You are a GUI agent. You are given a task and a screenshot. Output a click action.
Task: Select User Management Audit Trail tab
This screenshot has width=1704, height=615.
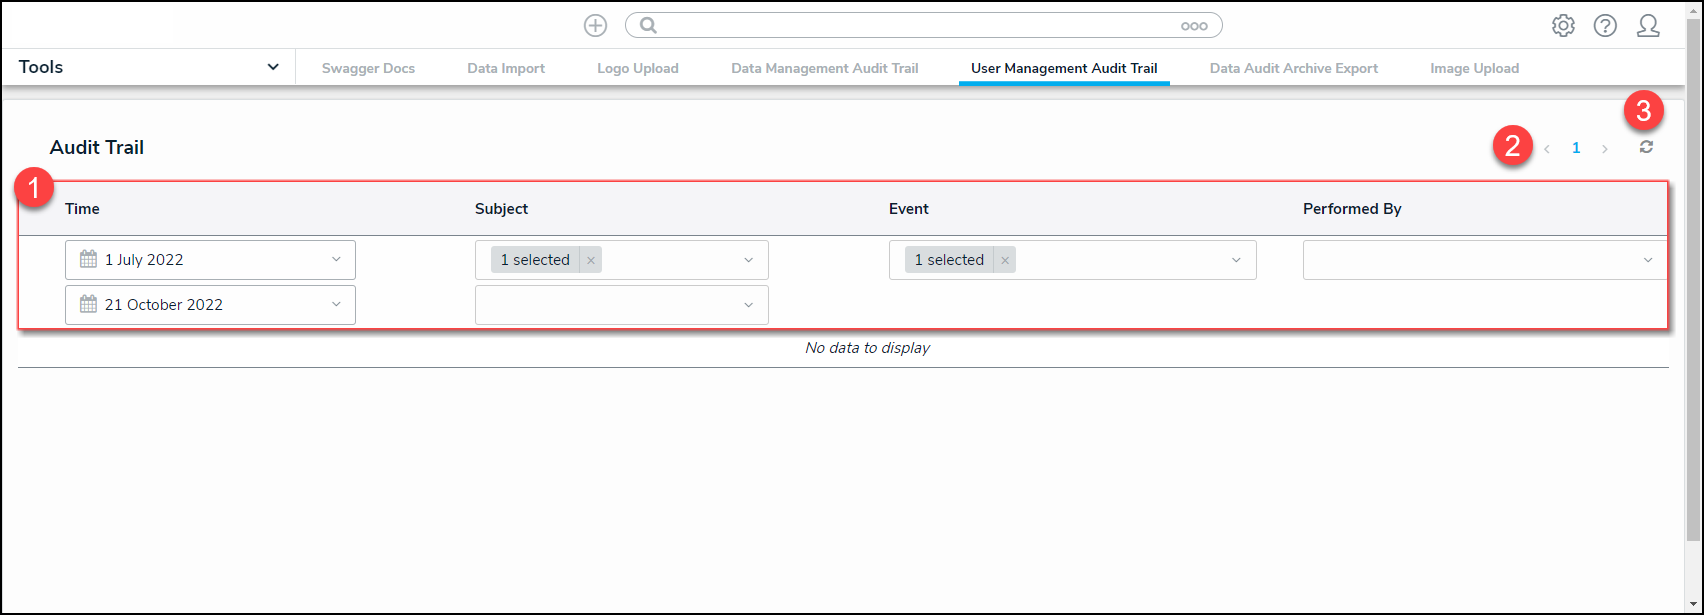(1064, 68)
